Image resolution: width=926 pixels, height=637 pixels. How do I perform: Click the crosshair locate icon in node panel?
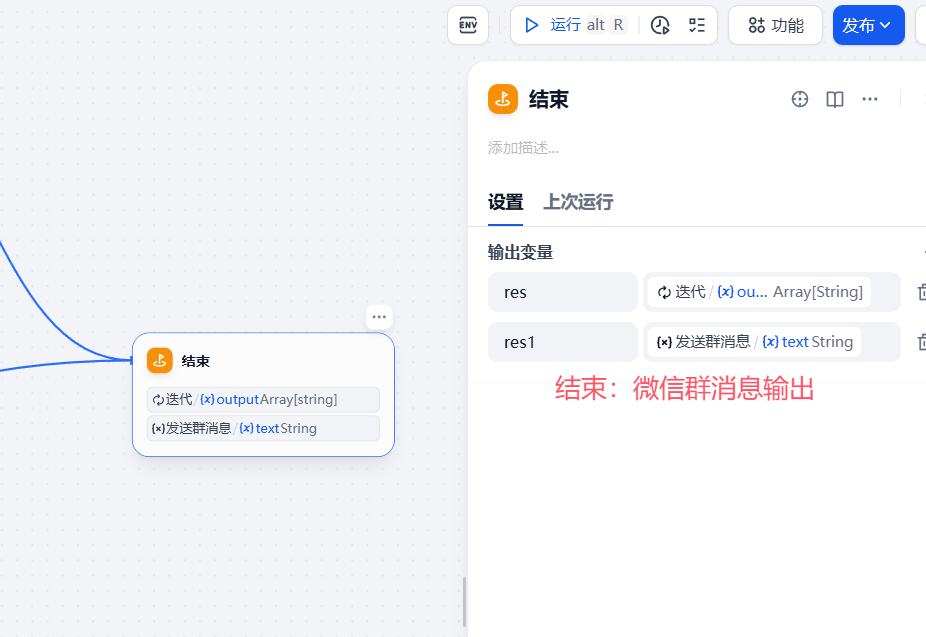pyautogui.click(x=799, y=99)
